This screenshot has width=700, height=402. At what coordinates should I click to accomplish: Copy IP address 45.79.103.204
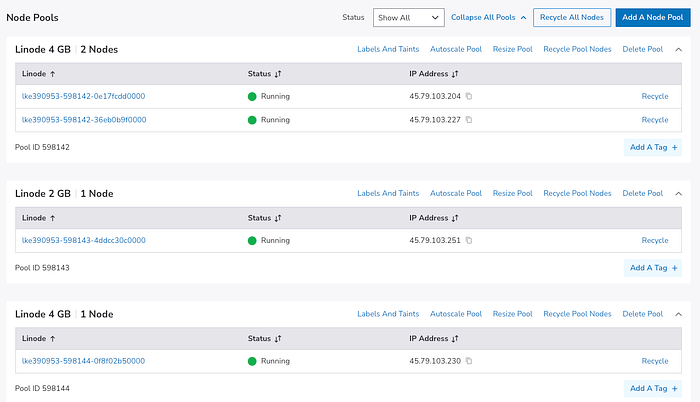468,96
